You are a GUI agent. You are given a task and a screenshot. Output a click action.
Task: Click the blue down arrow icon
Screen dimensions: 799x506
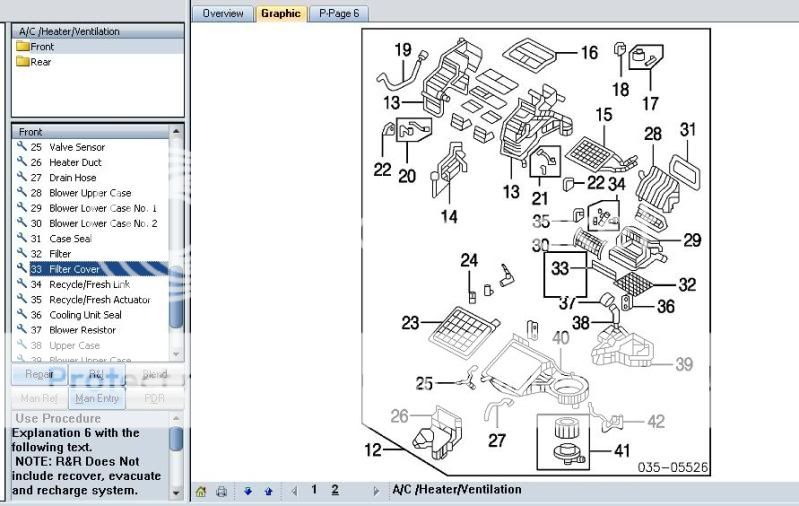[x=248, y=491]
